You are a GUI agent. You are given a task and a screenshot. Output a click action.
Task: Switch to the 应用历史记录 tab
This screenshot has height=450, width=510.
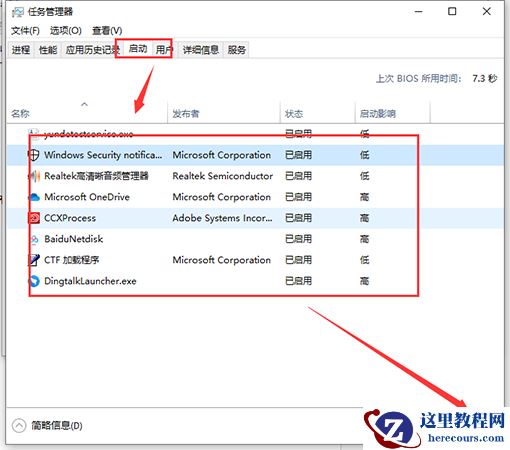pyautogui.click(x=91, y=50)
